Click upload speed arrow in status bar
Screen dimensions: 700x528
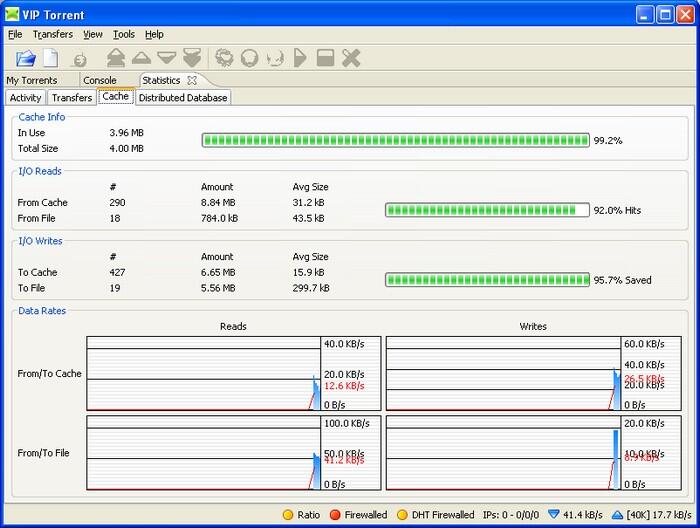tap(617, 515)
